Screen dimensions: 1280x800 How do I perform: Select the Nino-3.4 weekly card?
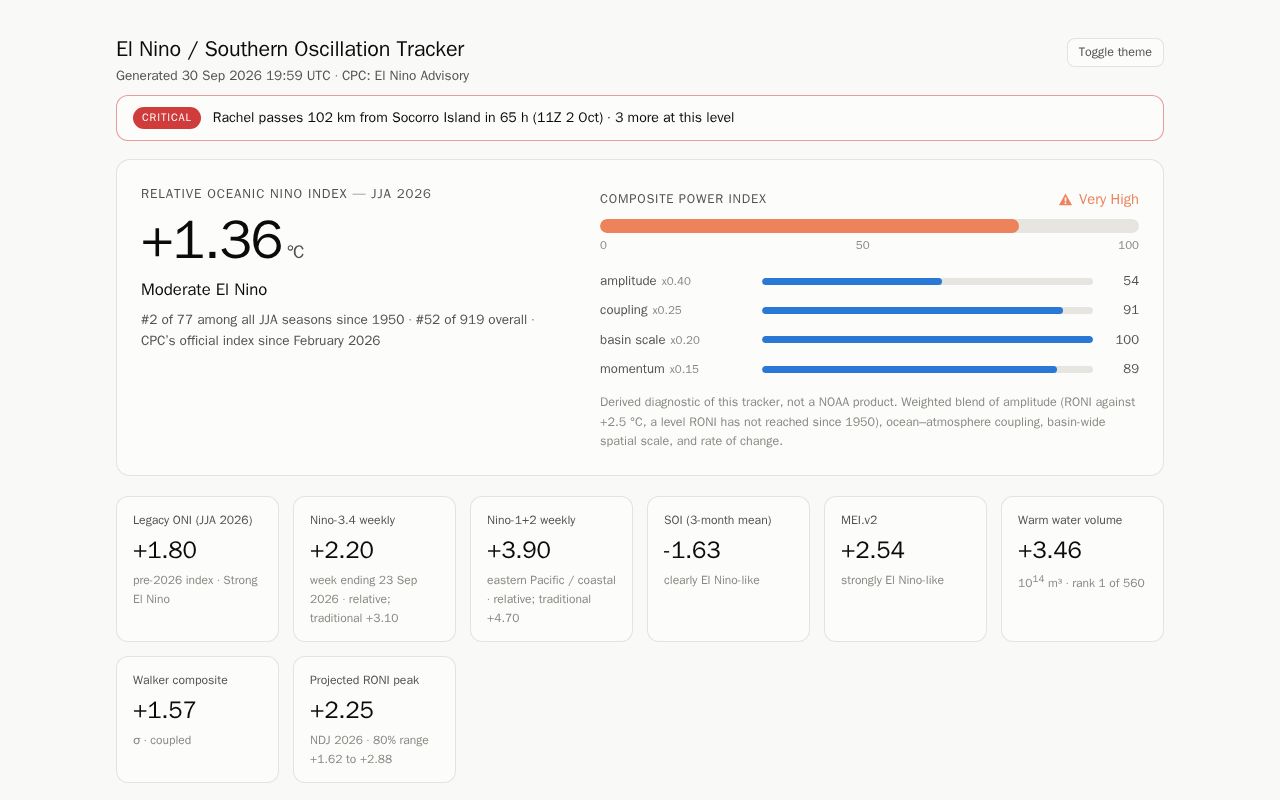374,569
